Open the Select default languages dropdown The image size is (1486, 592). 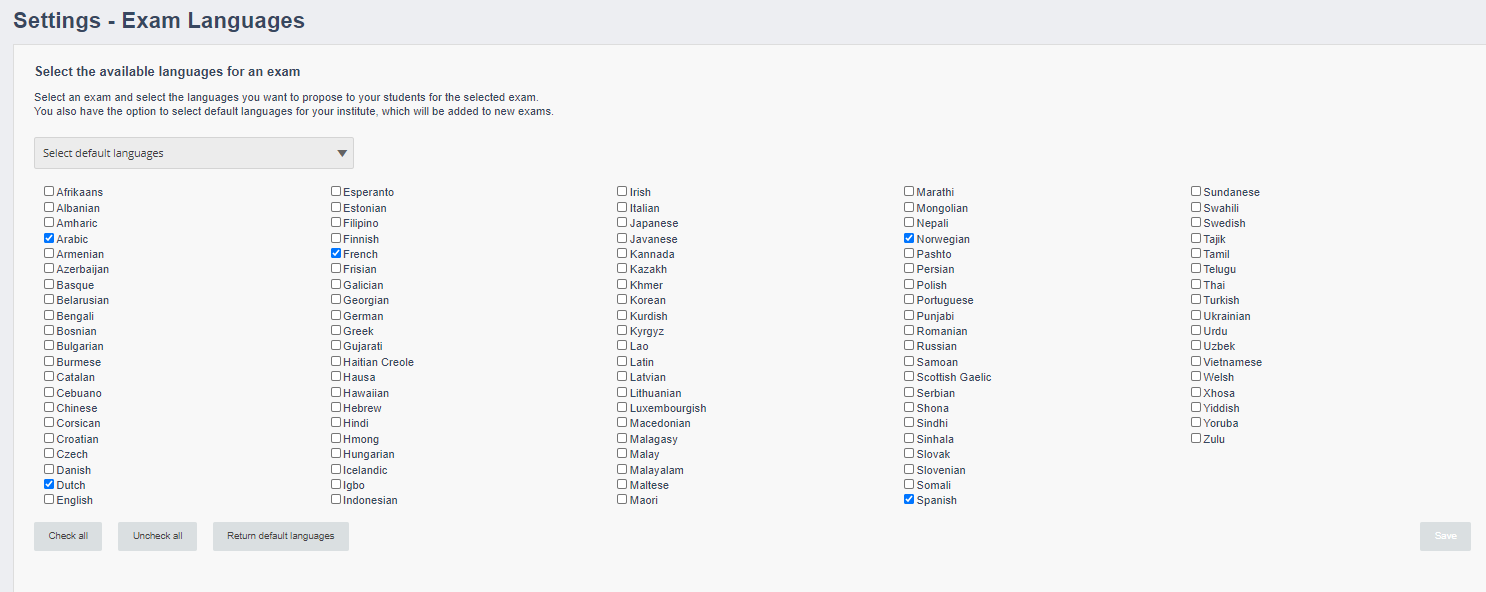[x=194, y=153]
